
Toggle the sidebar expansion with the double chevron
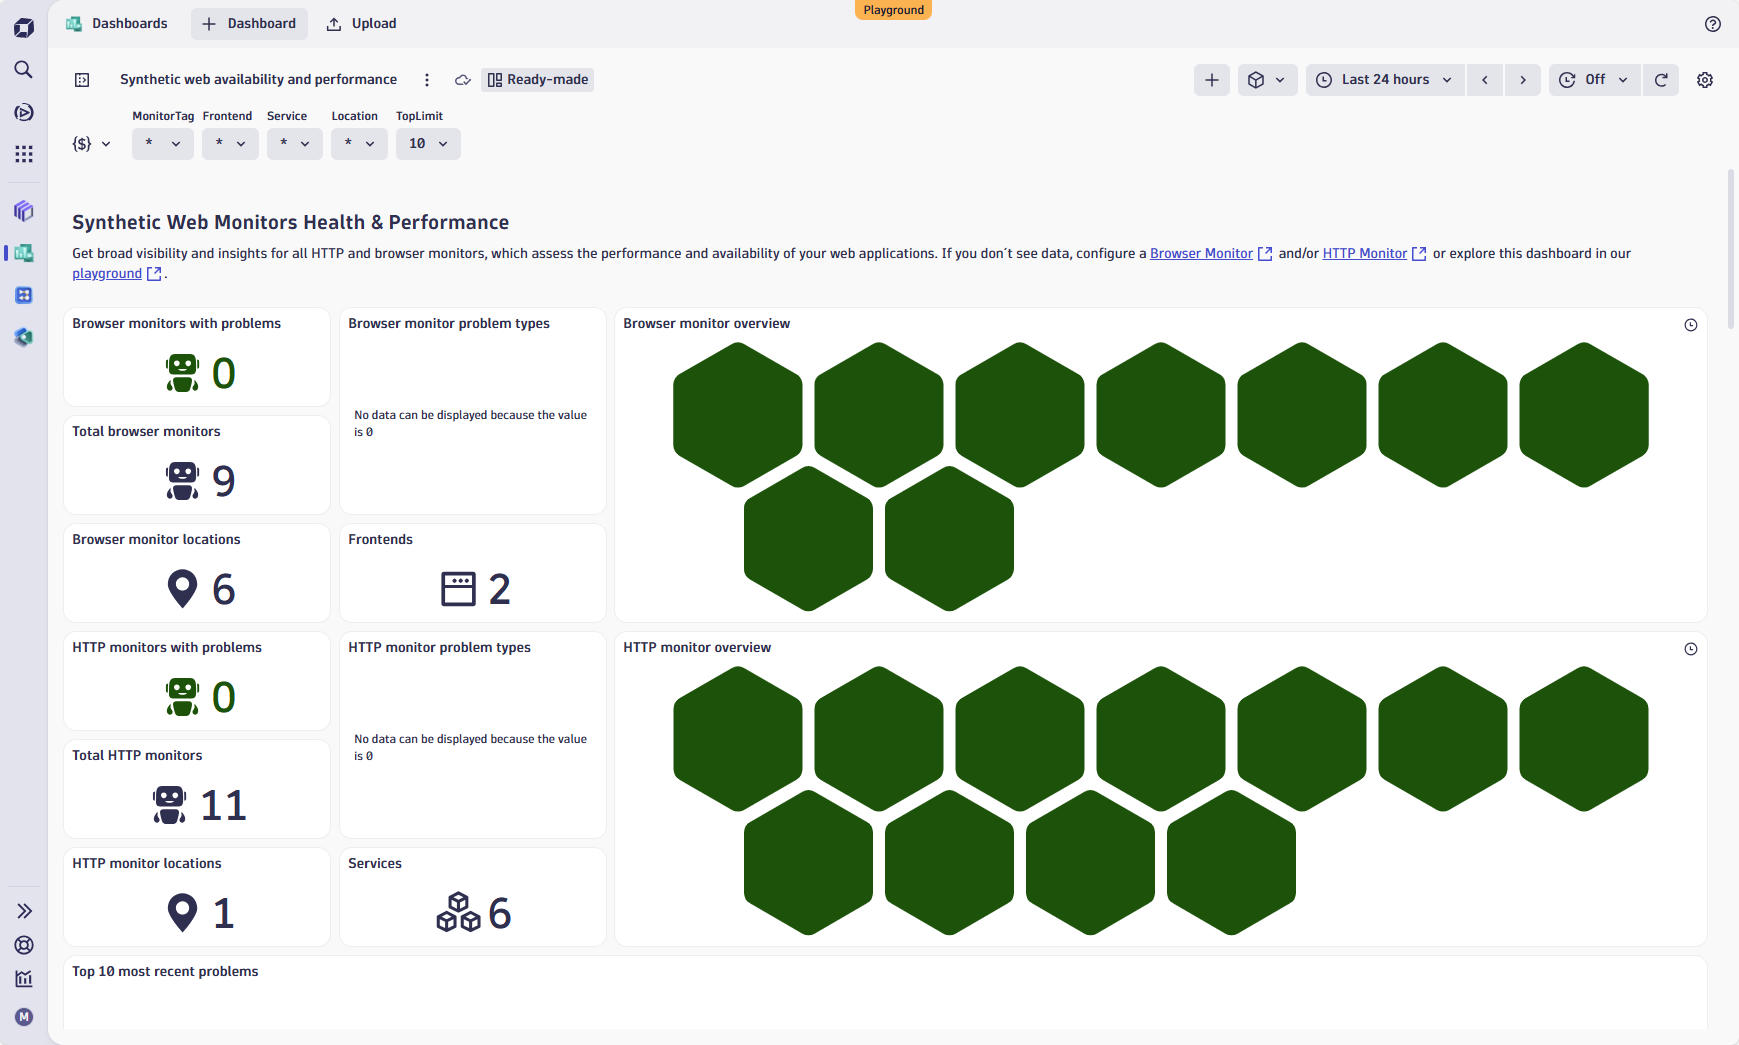(x=23, y=910)
